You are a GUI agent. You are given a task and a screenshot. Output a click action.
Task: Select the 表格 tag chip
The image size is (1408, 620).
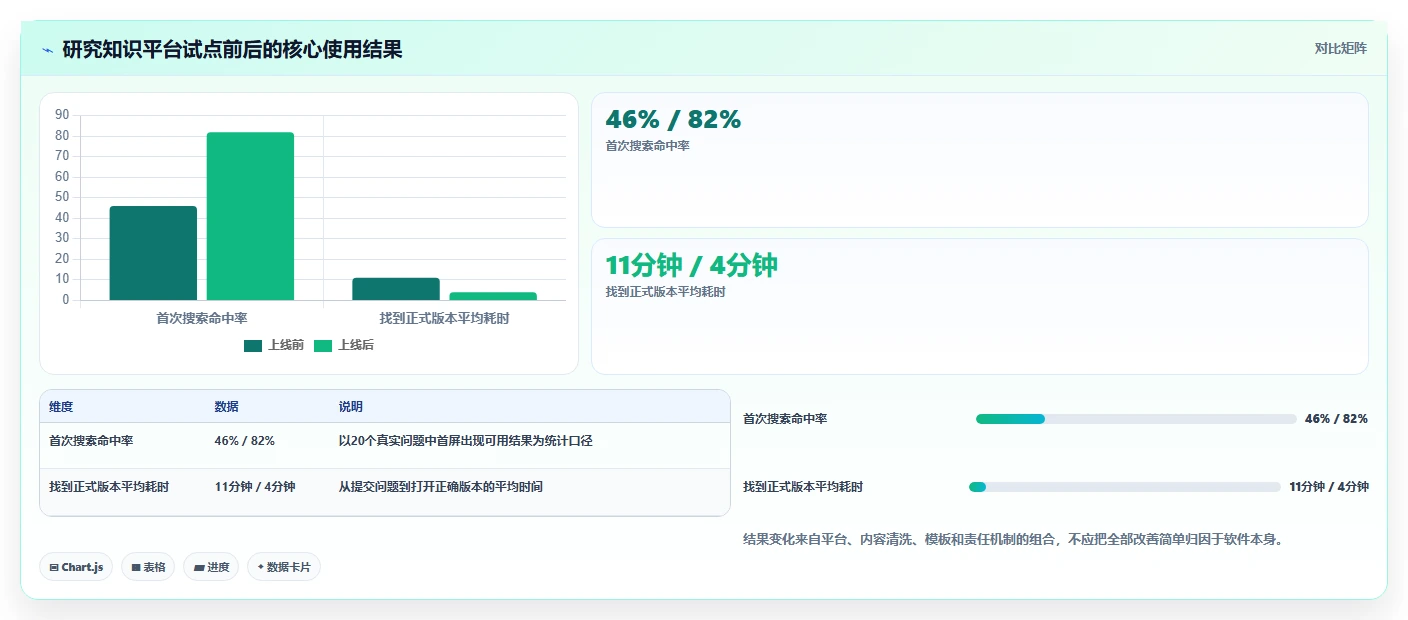(148, 567)
